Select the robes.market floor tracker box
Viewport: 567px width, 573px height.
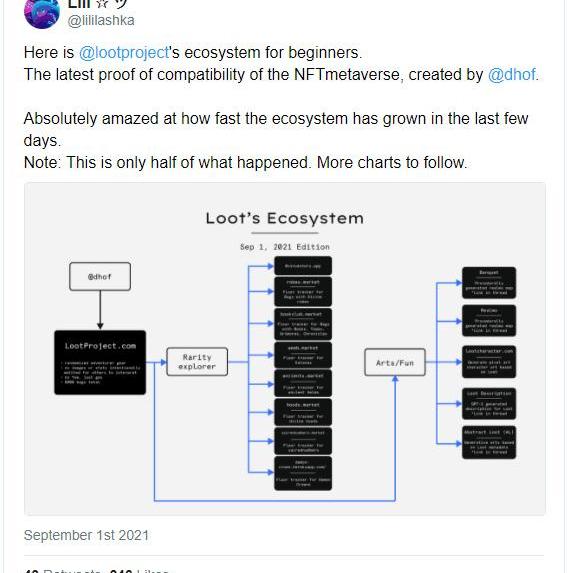tap(303, 292)
